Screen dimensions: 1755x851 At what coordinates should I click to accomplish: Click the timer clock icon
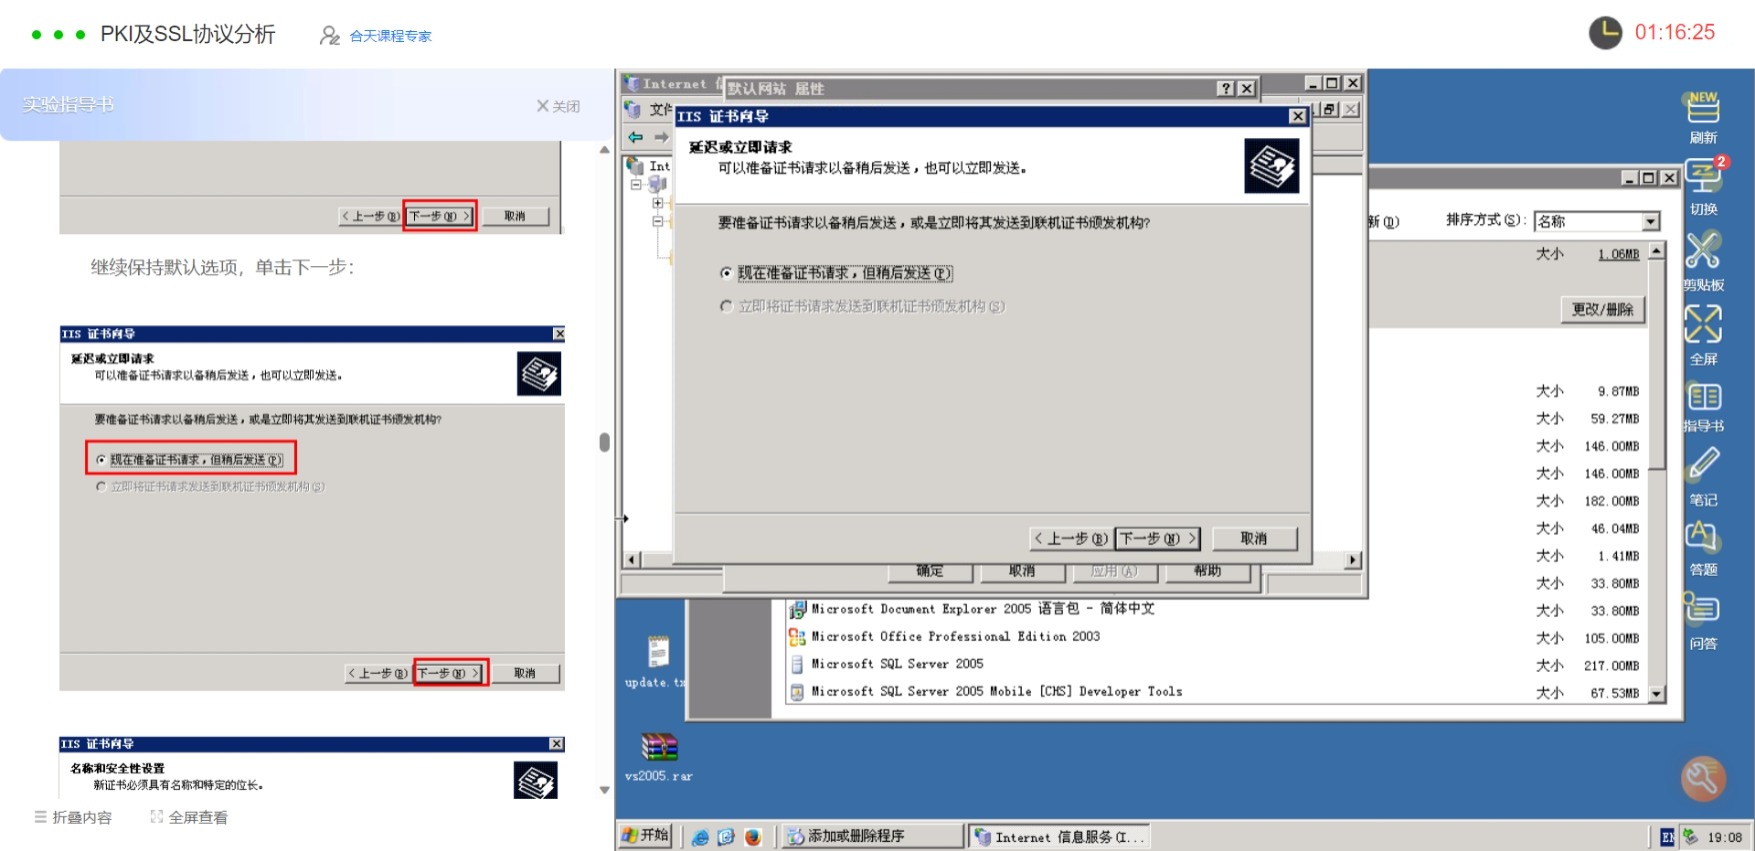point(1605,33)
